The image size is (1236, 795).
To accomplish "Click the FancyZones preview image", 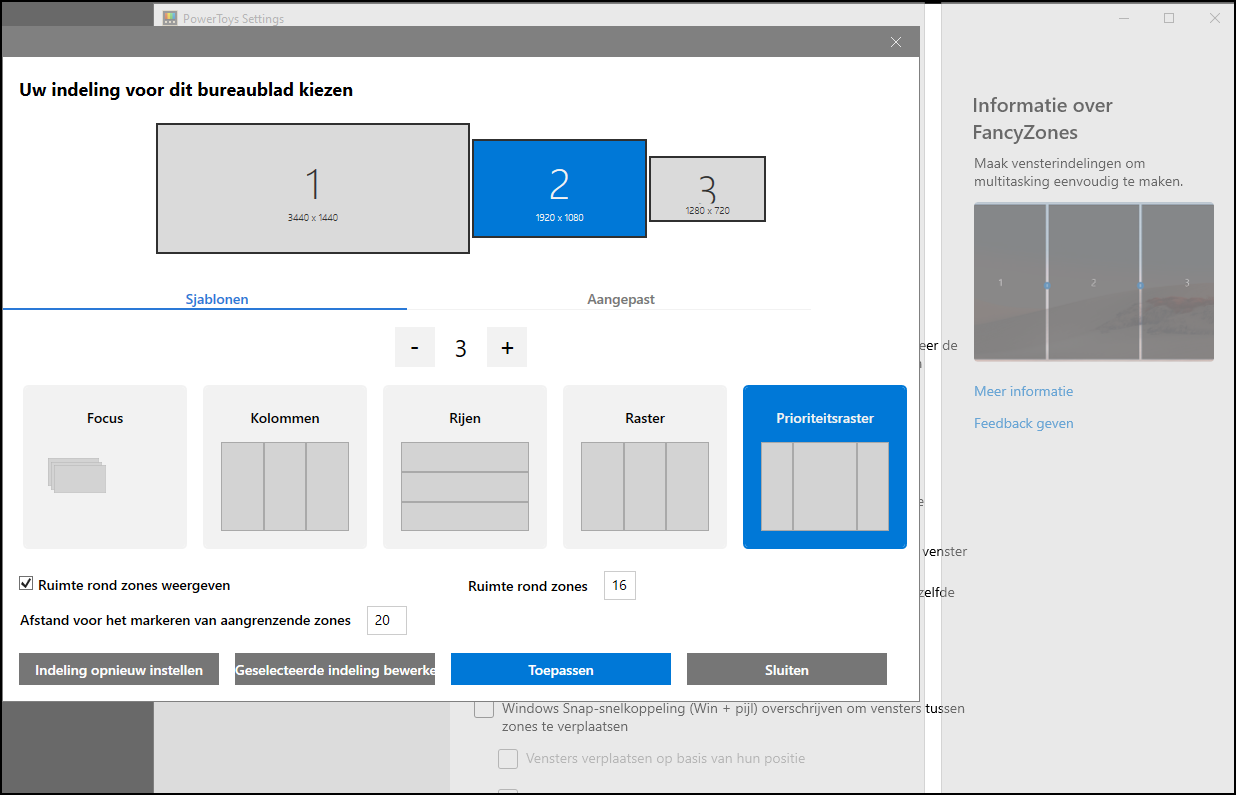I will [1094, 282].
